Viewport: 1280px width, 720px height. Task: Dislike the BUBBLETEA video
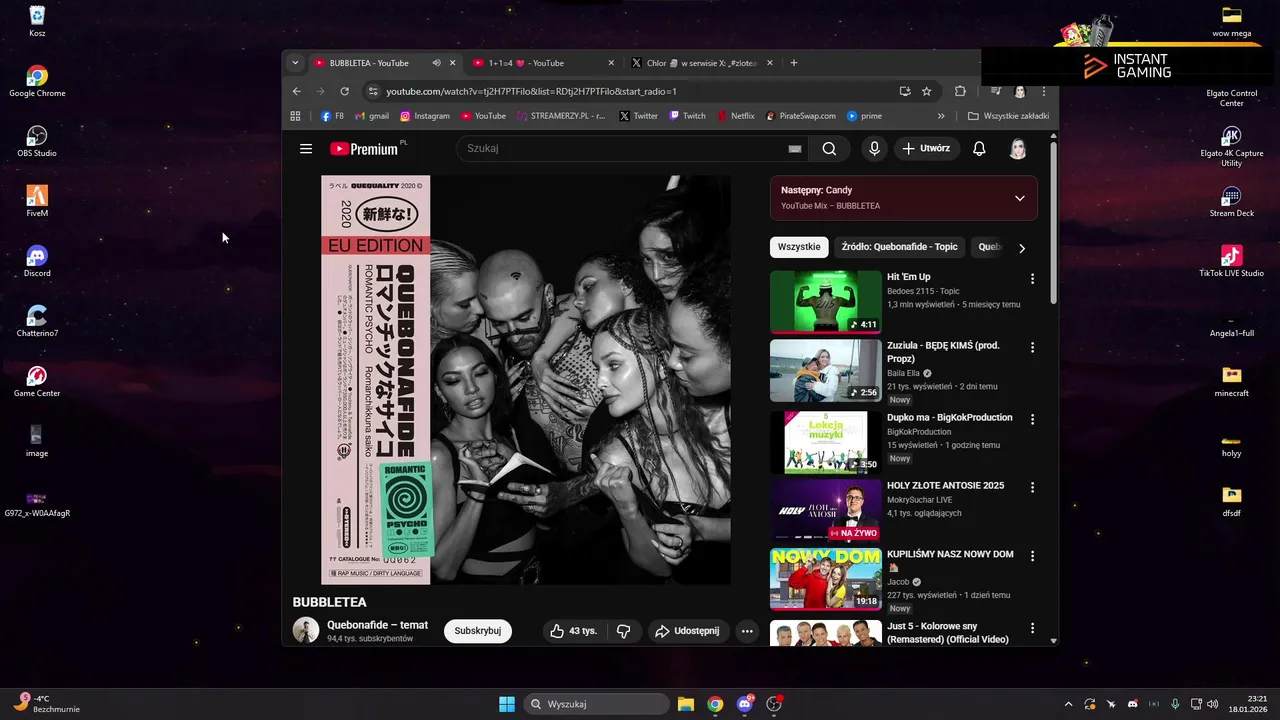pyautogui.click(x=623, y=631)
